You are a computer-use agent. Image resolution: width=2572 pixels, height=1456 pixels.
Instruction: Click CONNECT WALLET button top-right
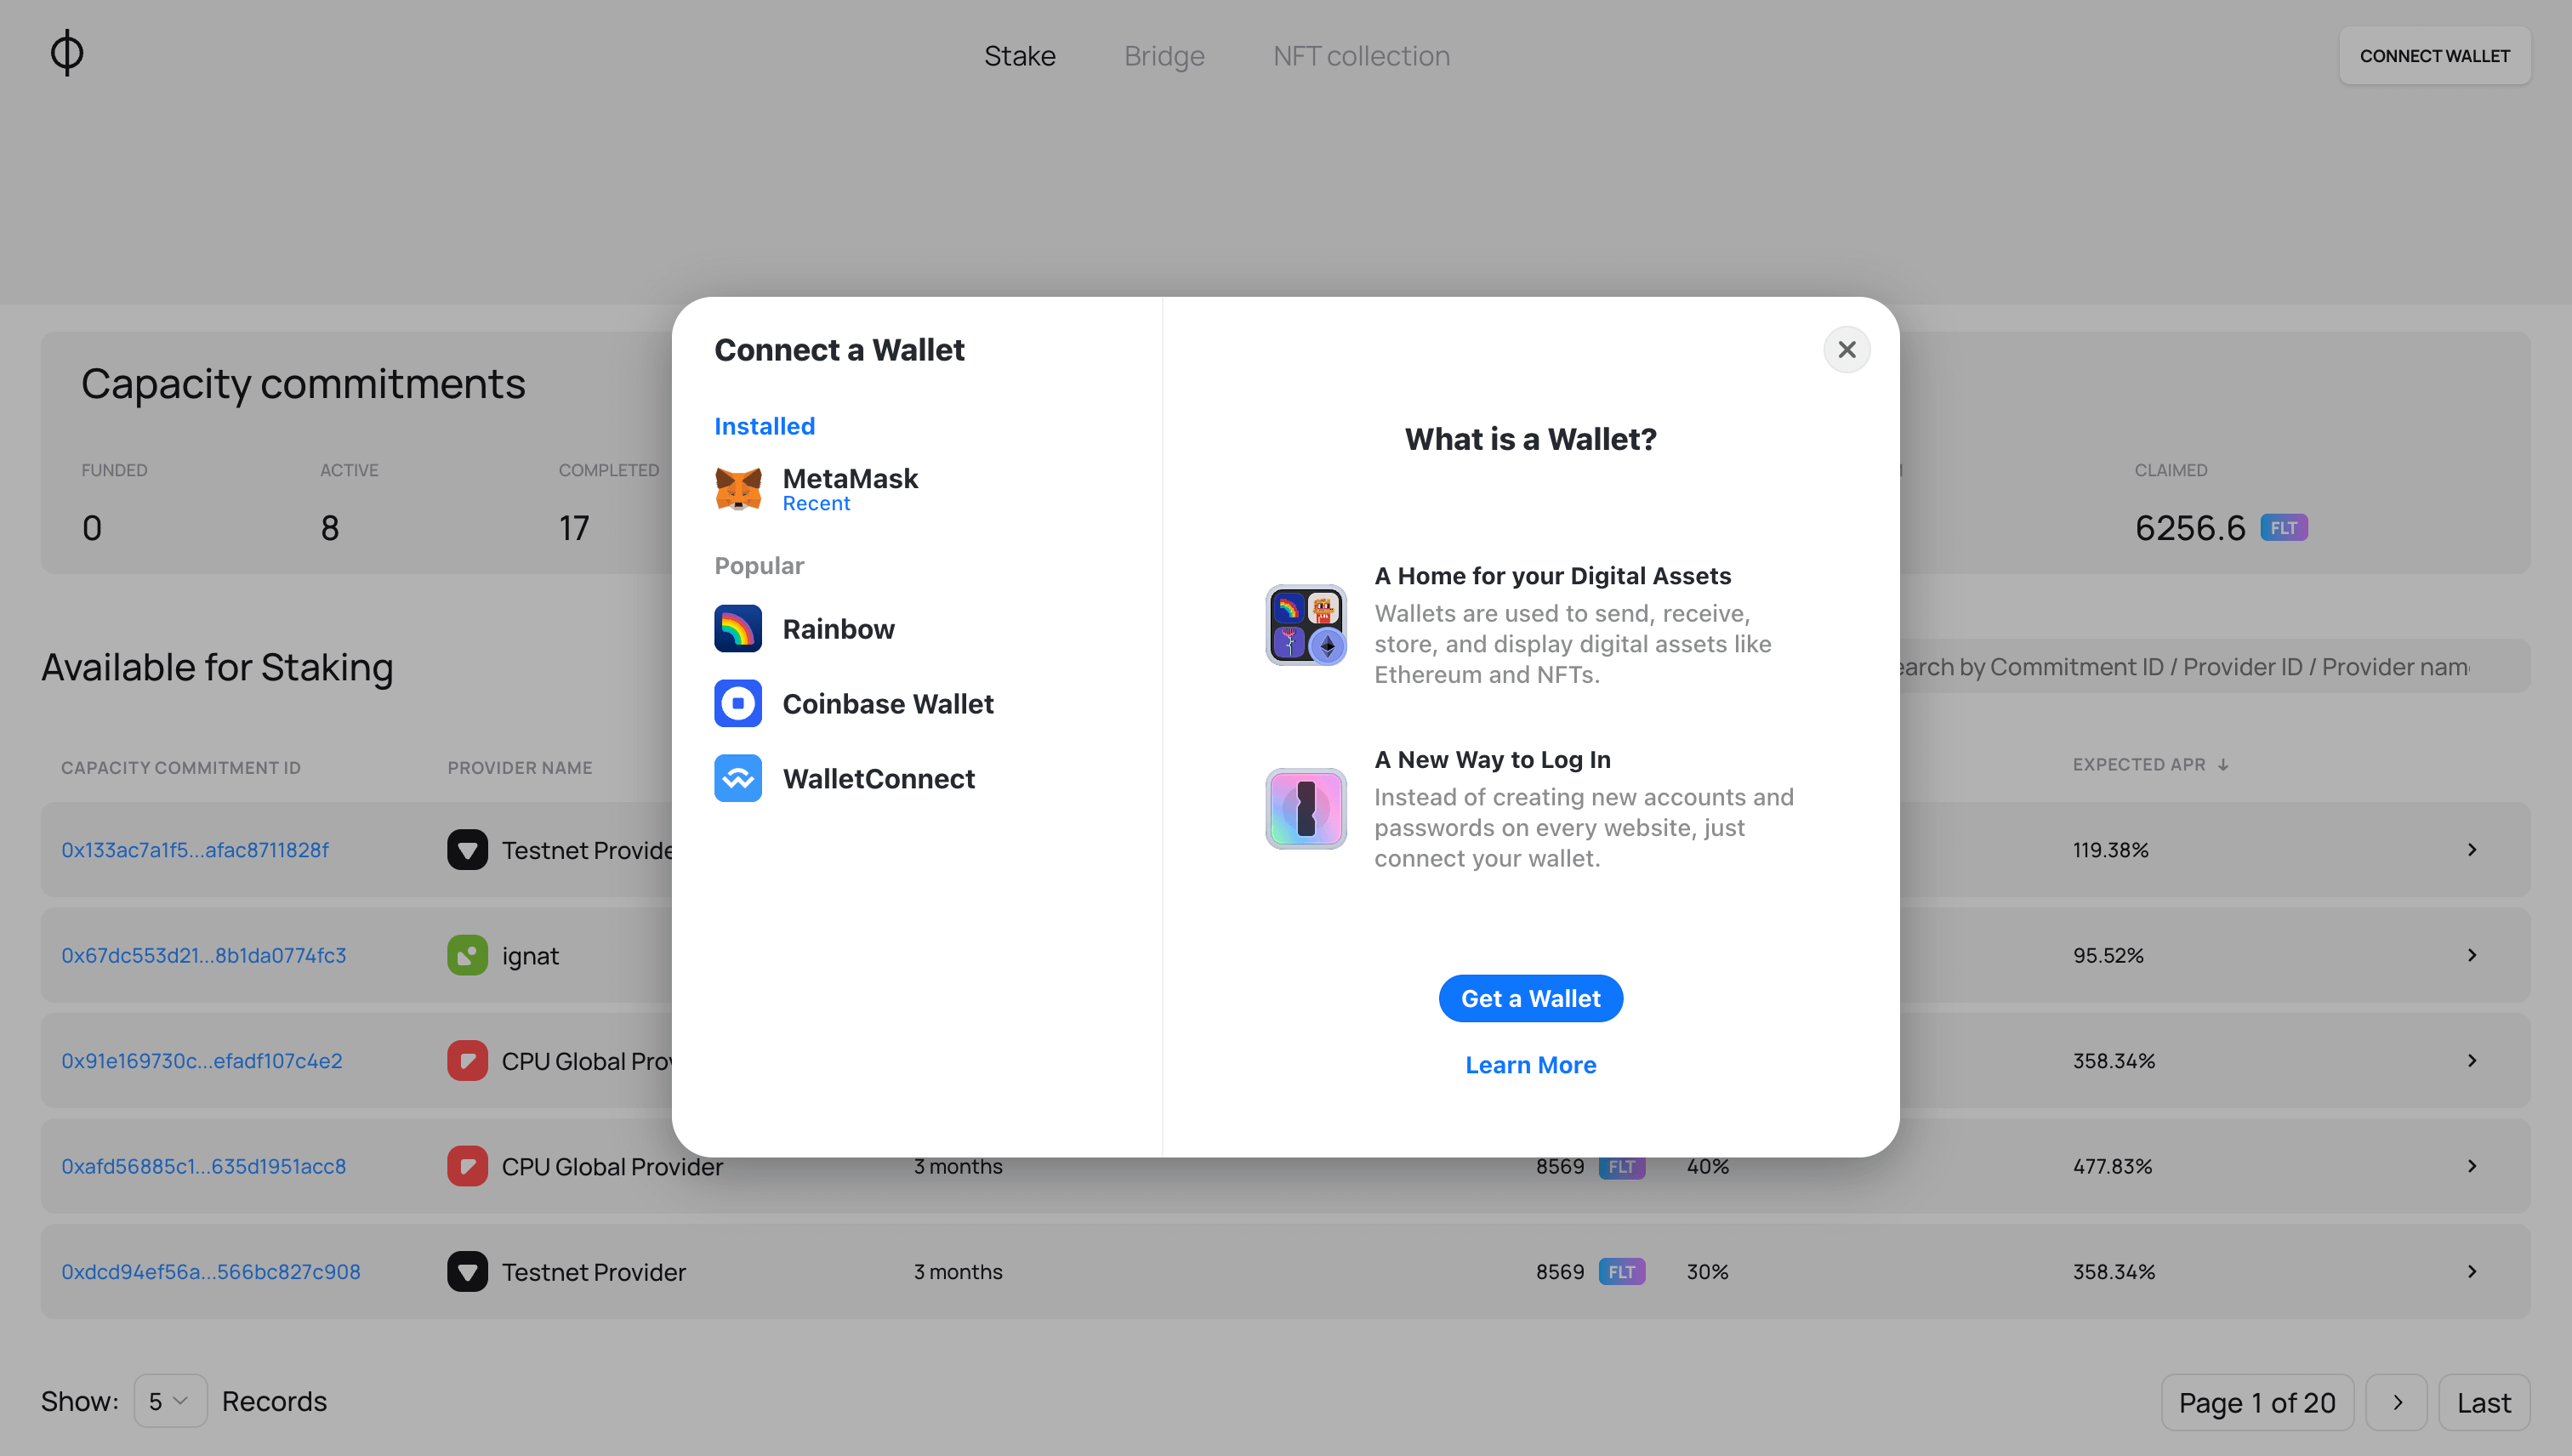click(x=2434, y=53)
